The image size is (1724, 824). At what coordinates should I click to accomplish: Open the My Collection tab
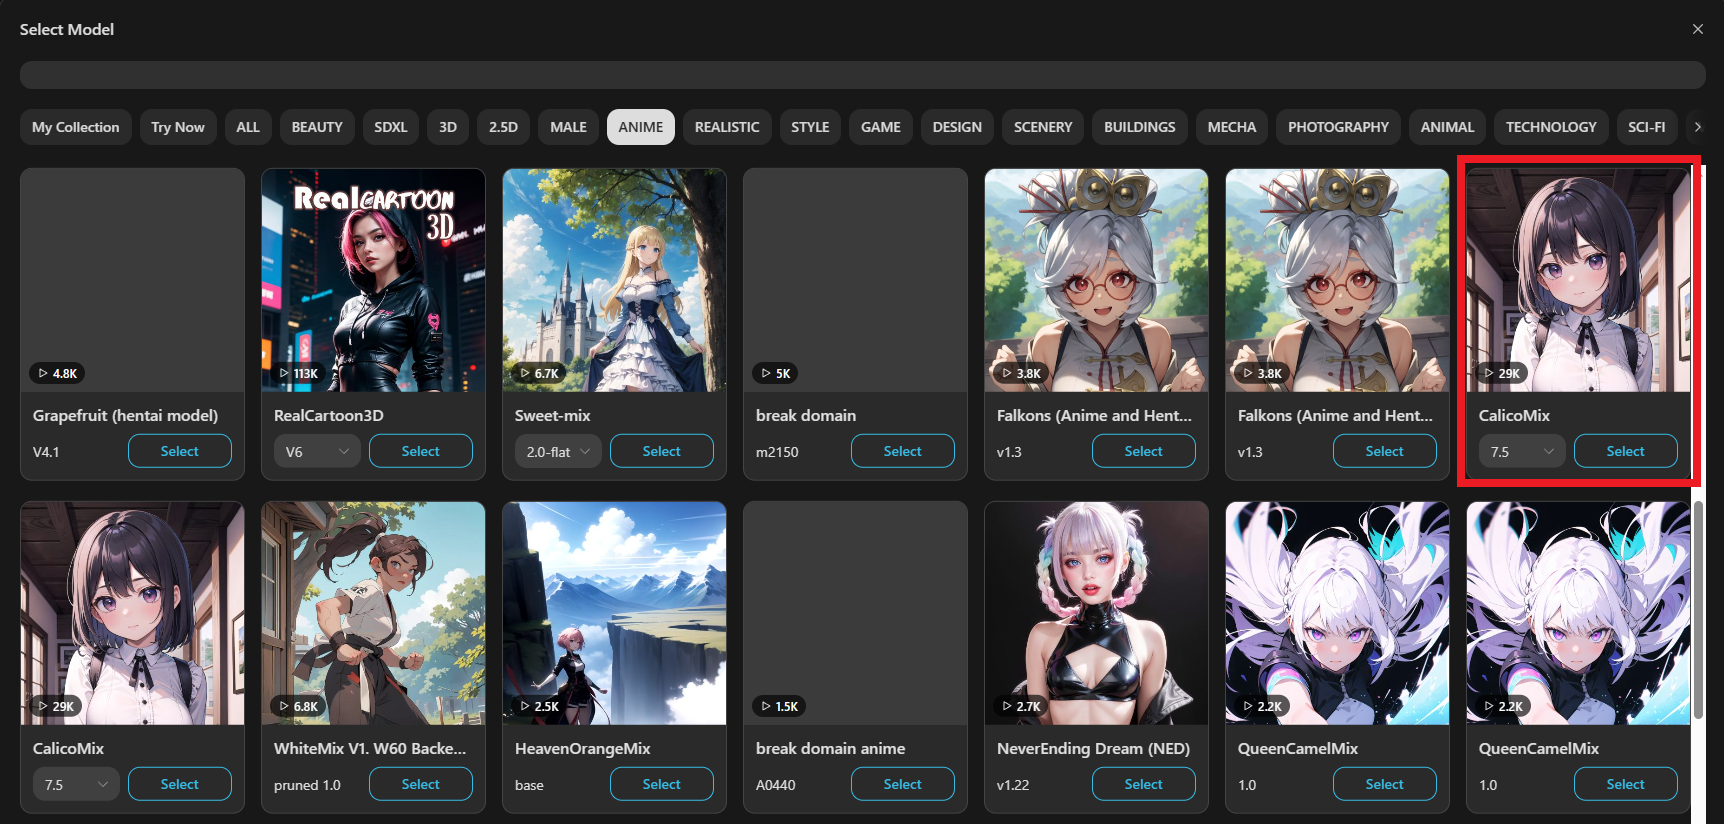pyautogui.click(x=75, y=127)
